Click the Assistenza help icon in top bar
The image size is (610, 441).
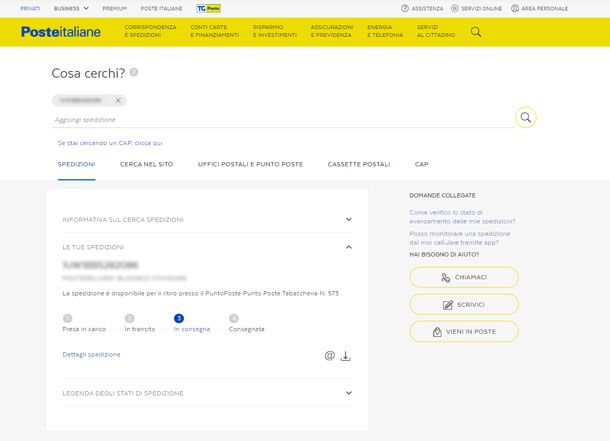[405, 8]
